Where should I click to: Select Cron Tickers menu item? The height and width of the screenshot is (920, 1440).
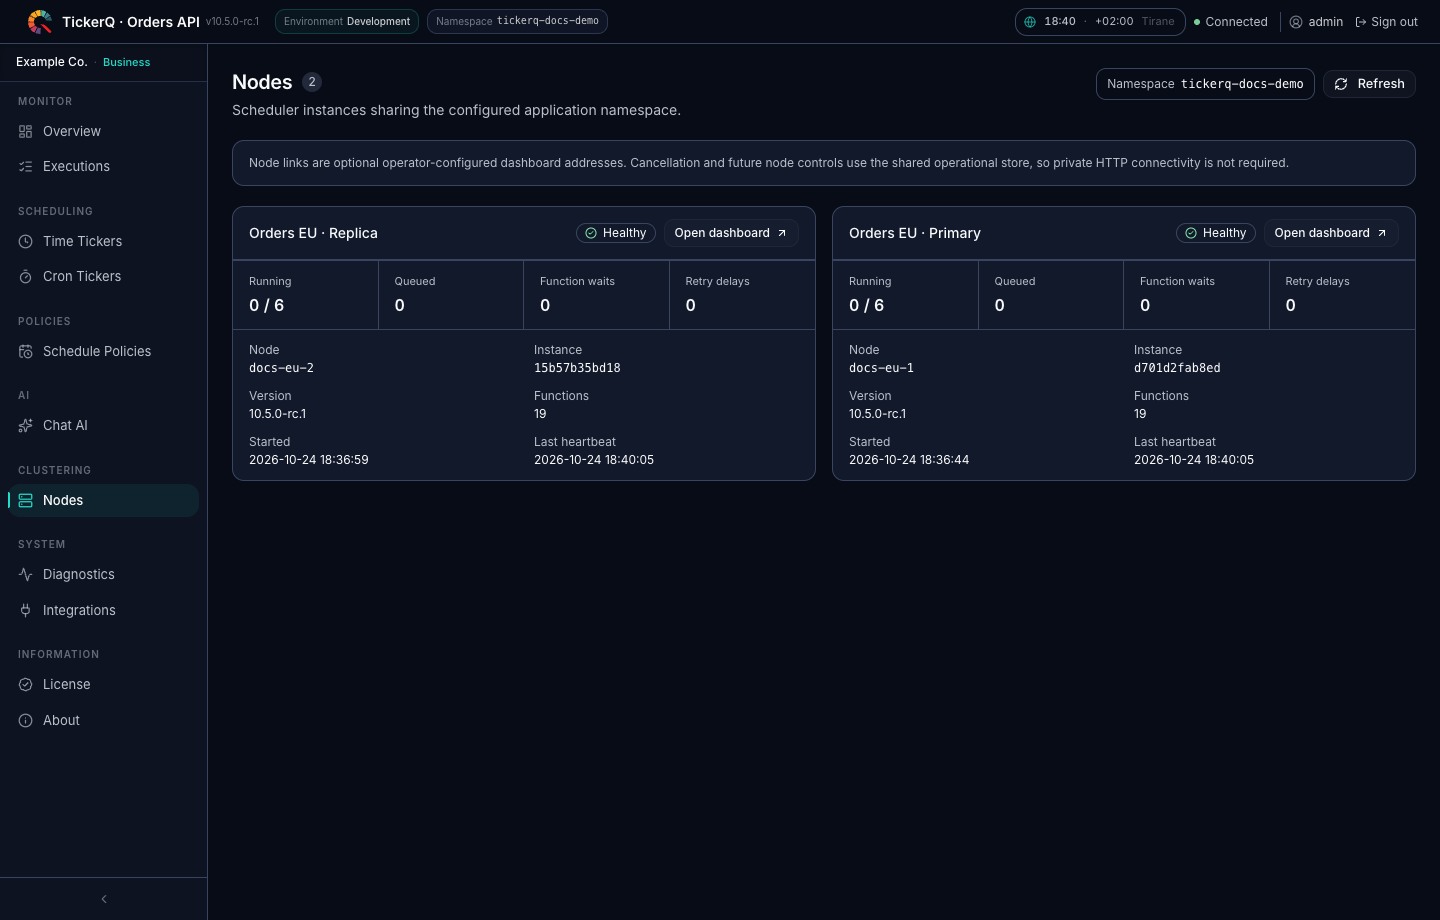(x=103, y=276)
